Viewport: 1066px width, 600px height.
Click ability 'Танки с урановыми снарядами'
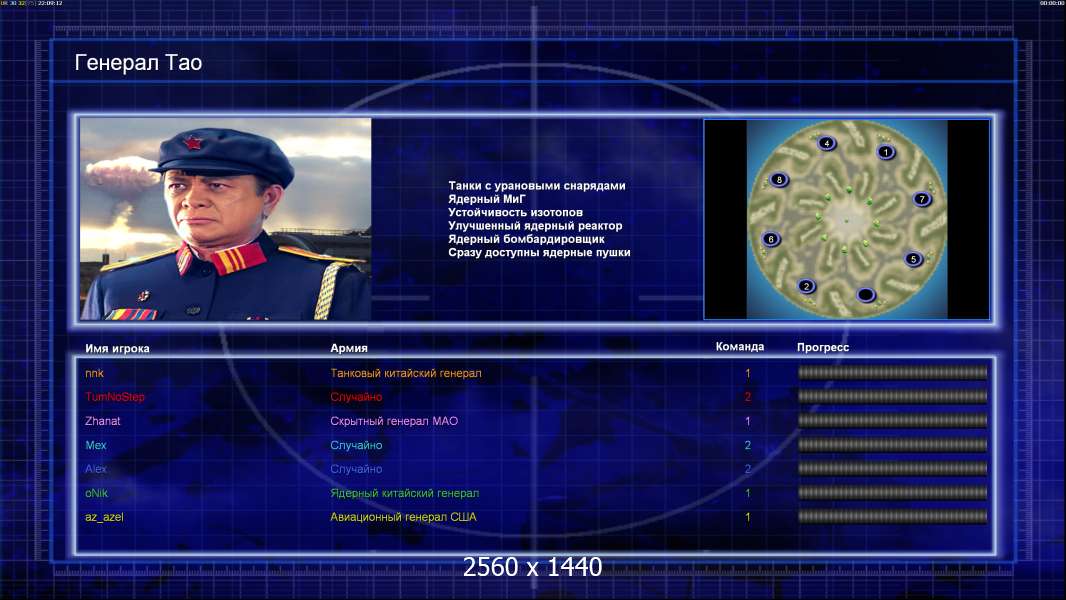pos(537,186)
